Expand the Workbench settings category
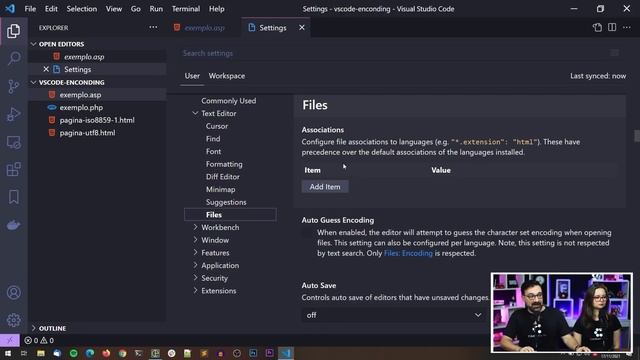Image resolution: width=640 pixels, height=360 pixels. coord(195,227)
